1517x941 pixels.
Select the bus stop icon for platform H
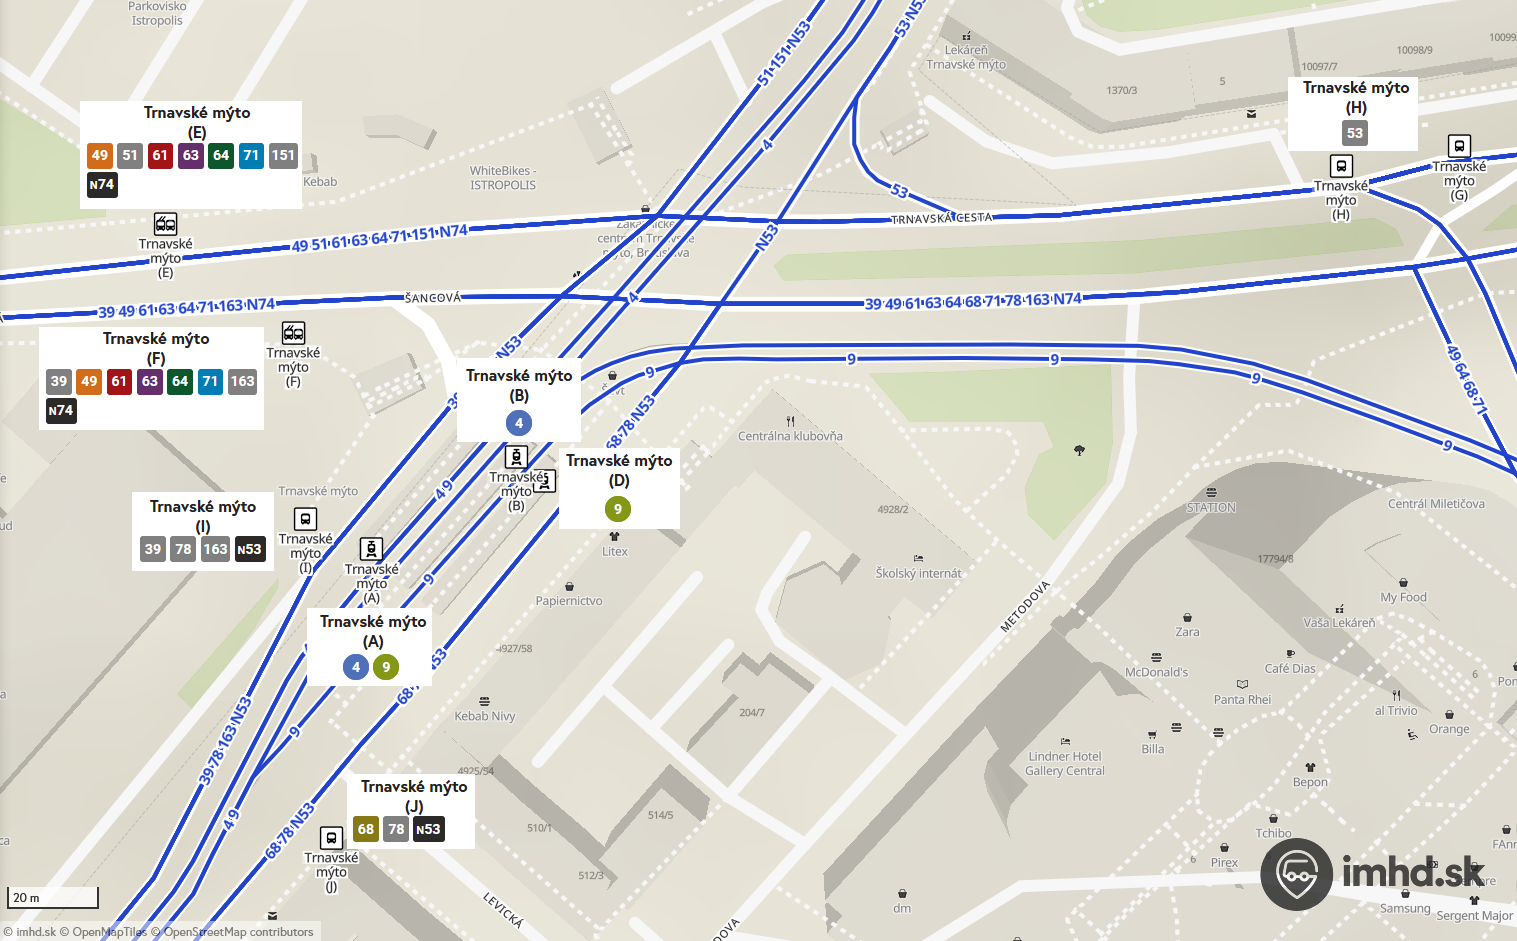1341,166
